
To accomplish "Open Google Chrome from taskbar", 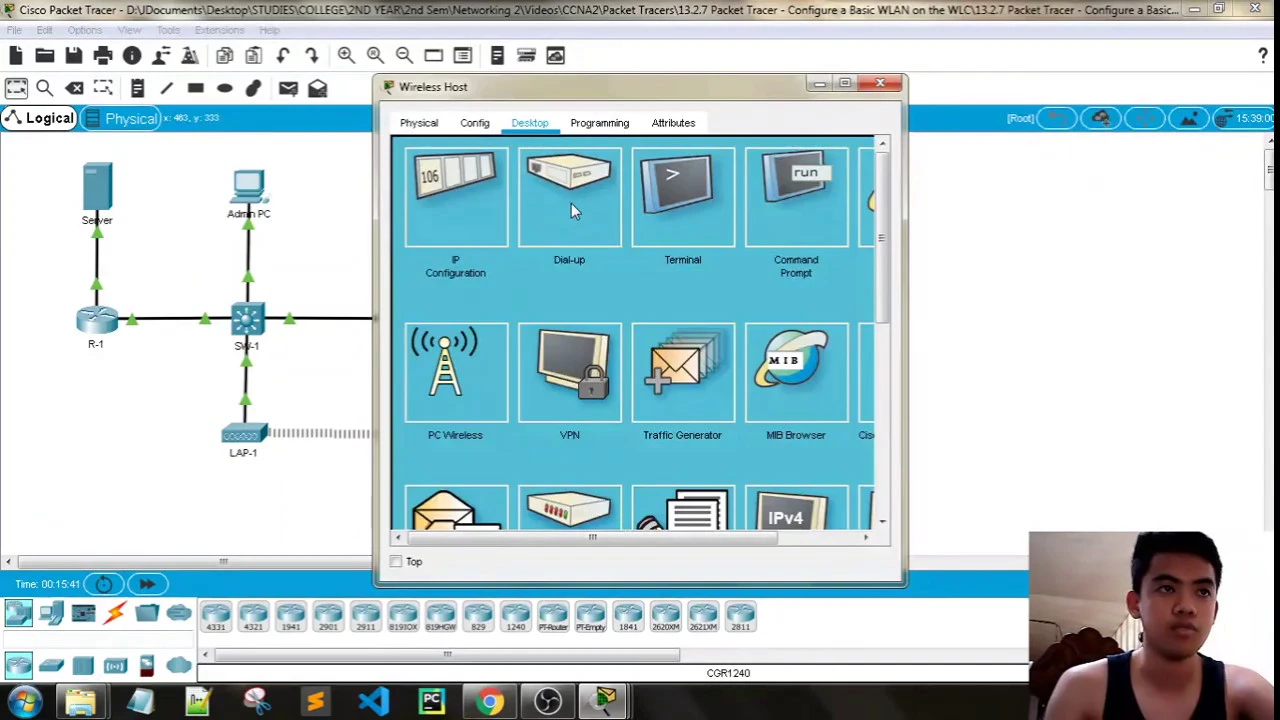I will pos(490,701).
